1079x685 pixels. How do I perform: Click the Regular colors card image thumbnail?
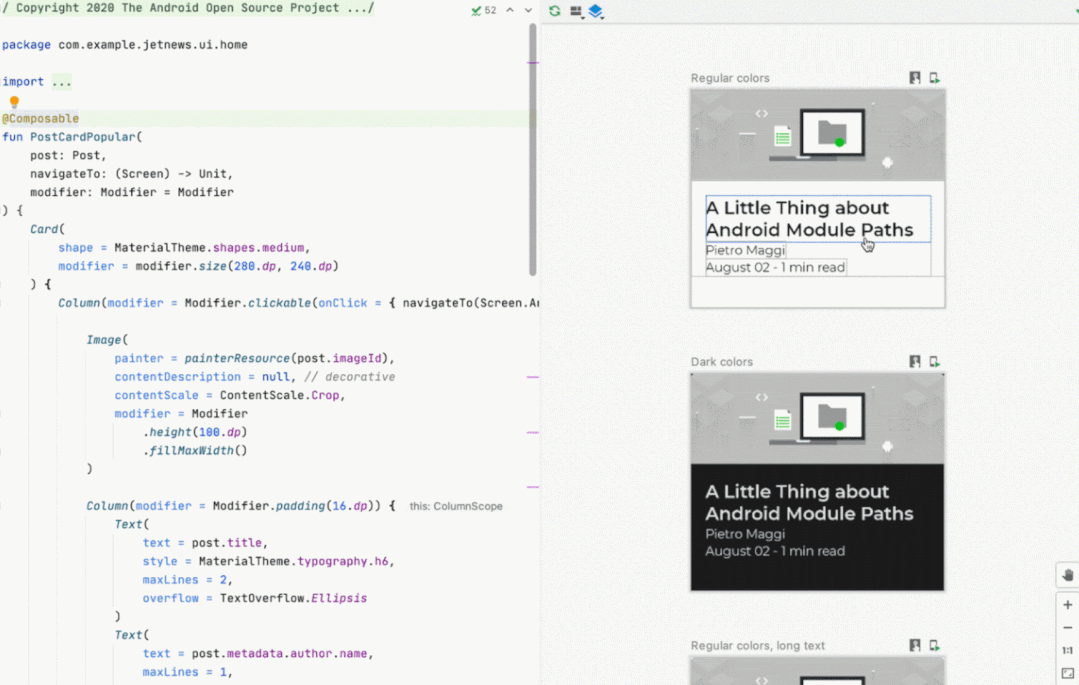(x=818, y=136)
